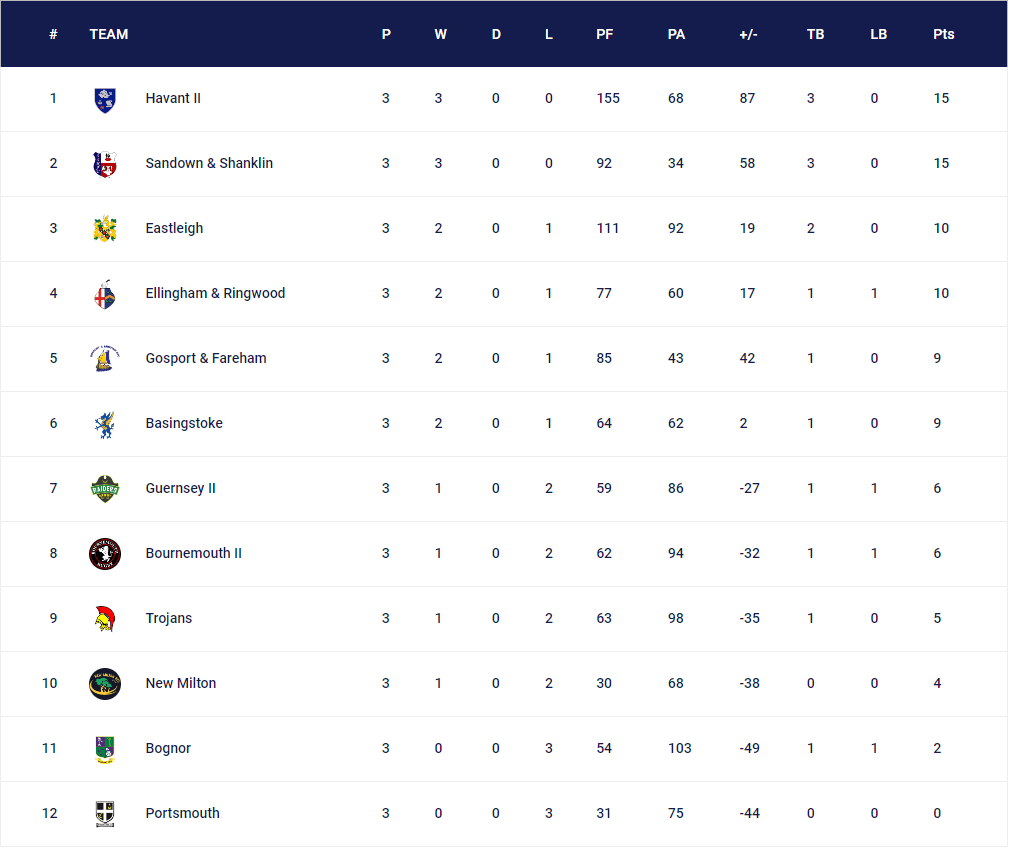Click the Bournemouth II round crest
This screenshot has height=849, width=1010.
[104, 554]
